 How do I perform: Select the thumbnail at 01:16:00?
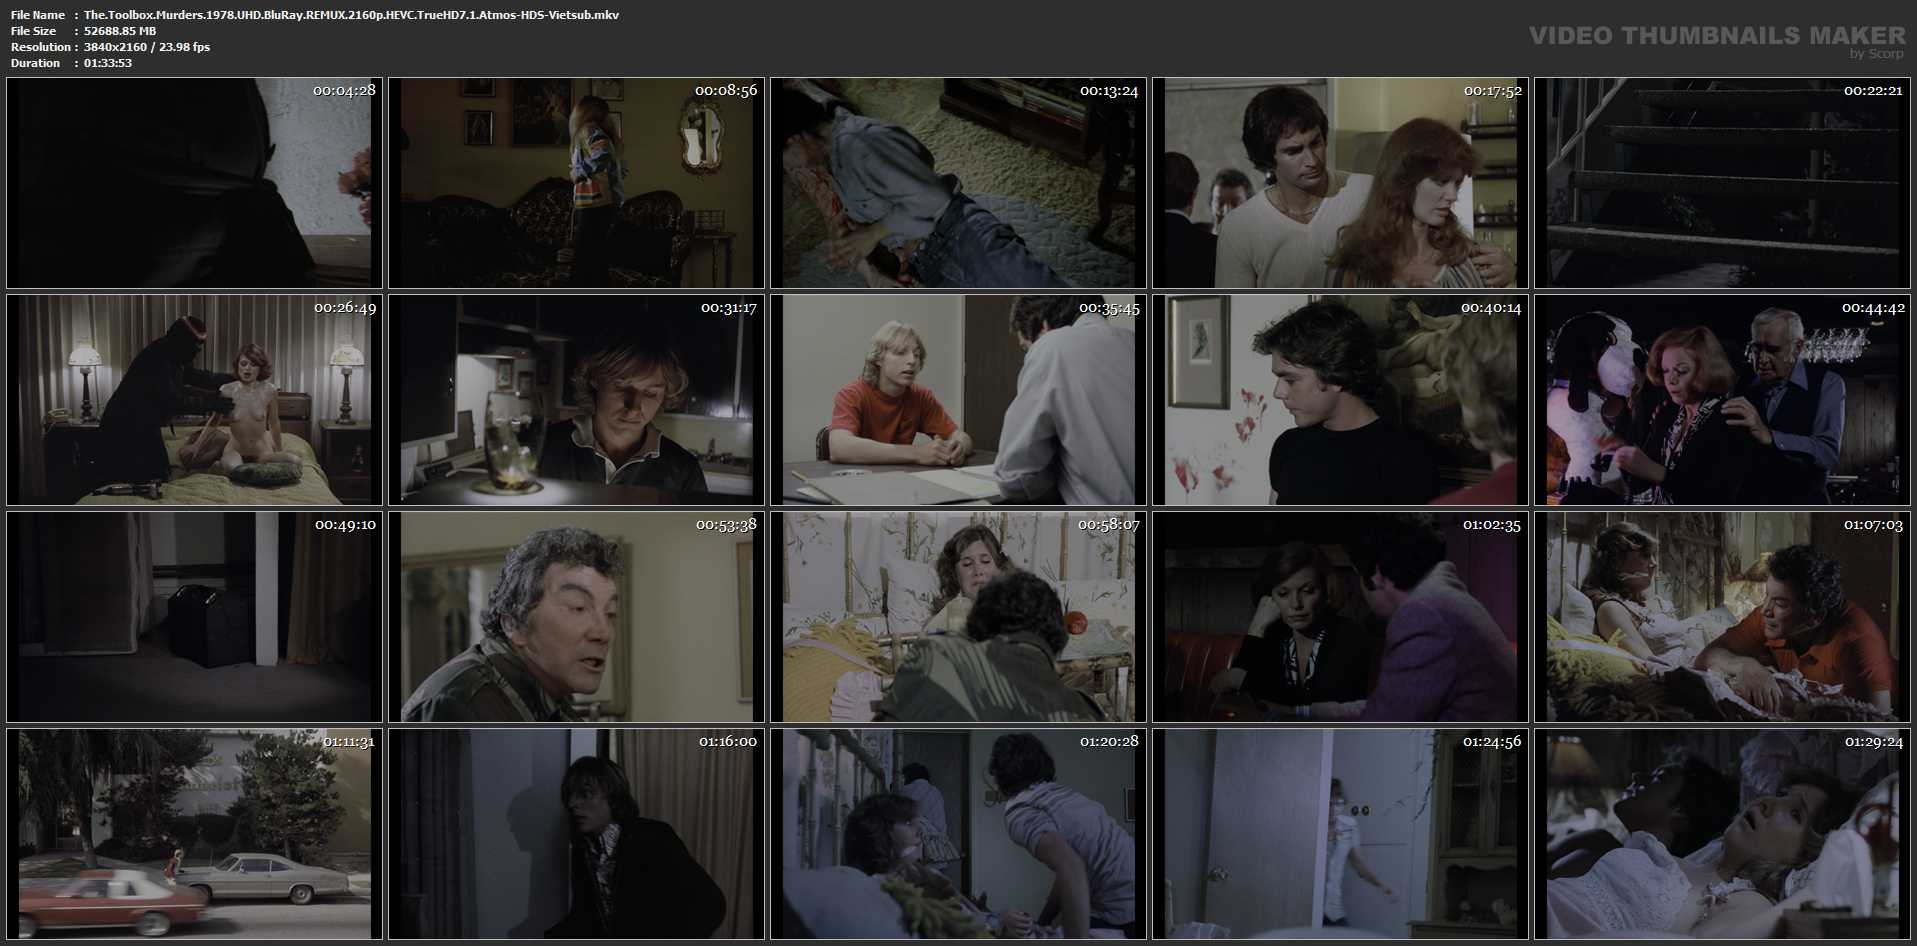(x=576, y=834)
